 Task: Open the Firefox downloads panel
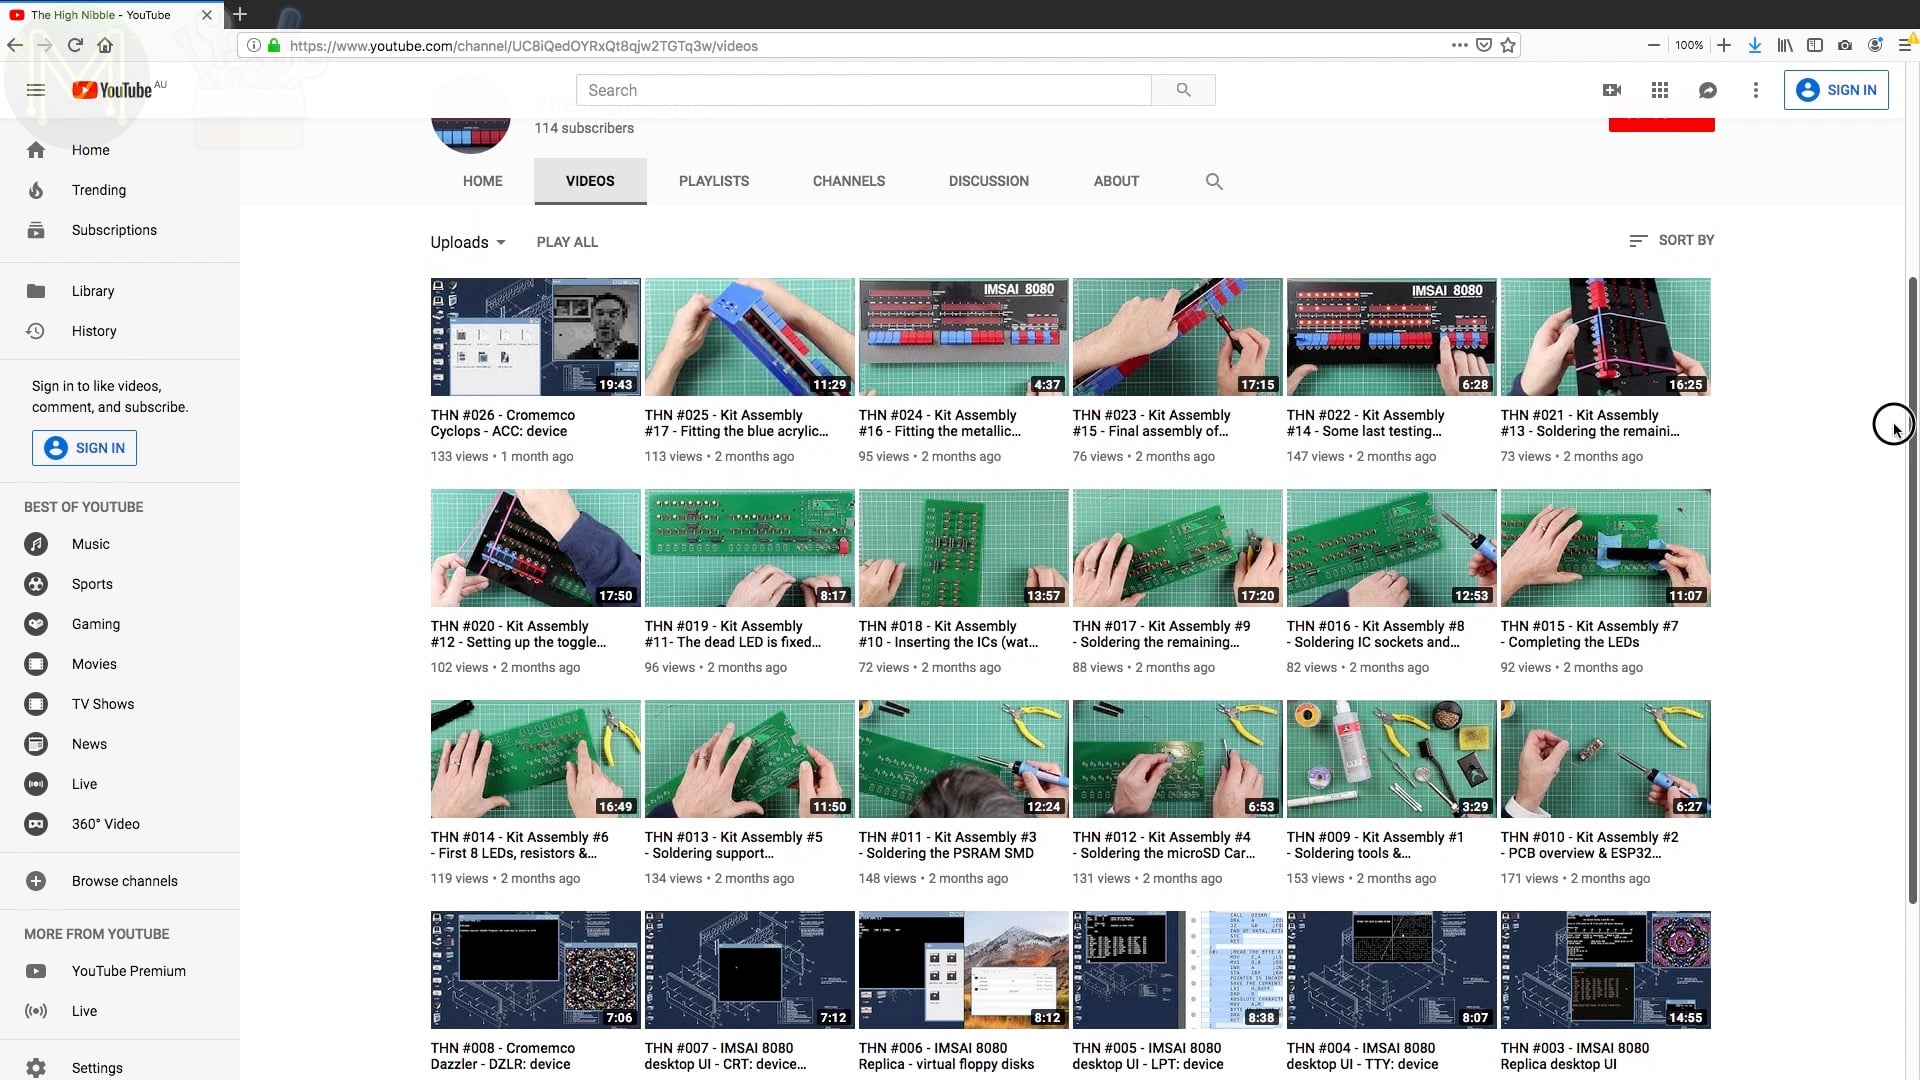1755,45
